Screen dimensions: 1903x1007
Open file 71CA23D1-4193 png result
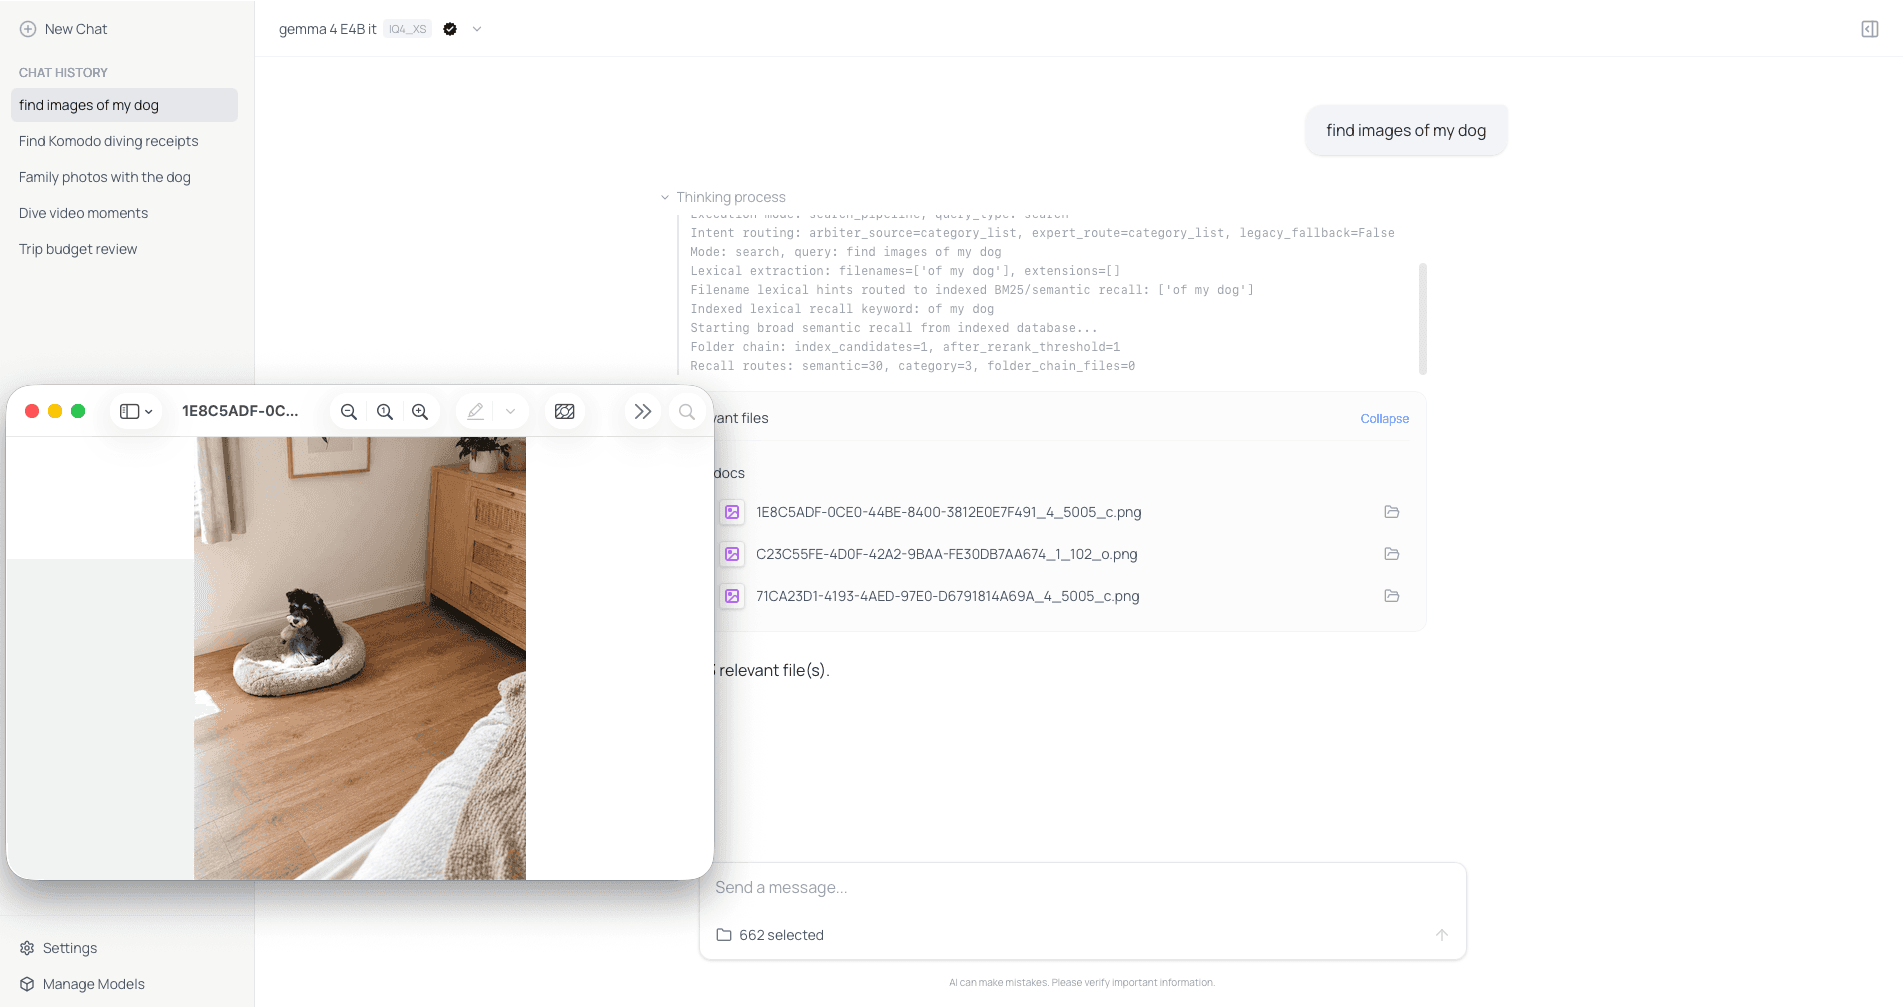pos(947,596)
